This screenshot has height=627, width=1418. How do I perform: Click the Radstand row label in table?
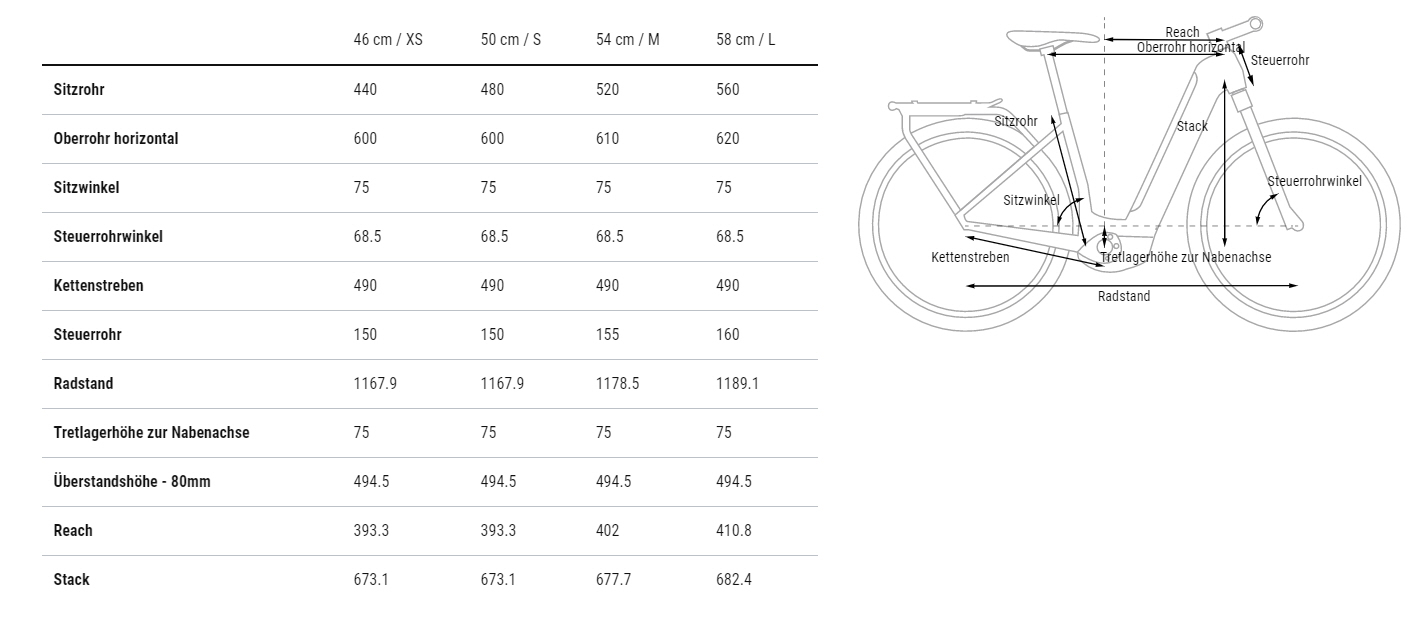click(x=83, y=383)
